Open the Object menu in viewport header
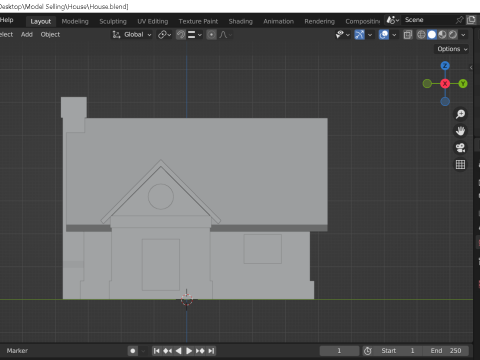Screen dimensions: 480x360 coord(50,34)
